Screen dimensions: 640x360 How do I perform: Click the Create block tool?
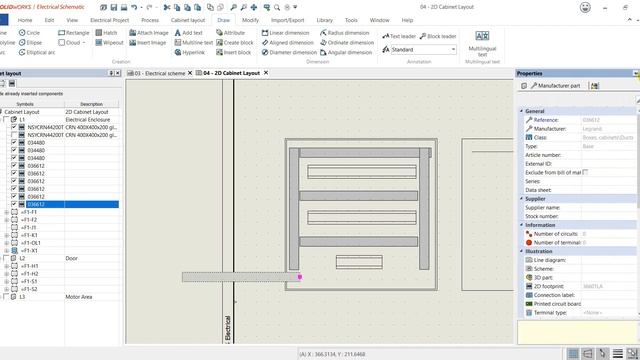[x=235, y=42]
